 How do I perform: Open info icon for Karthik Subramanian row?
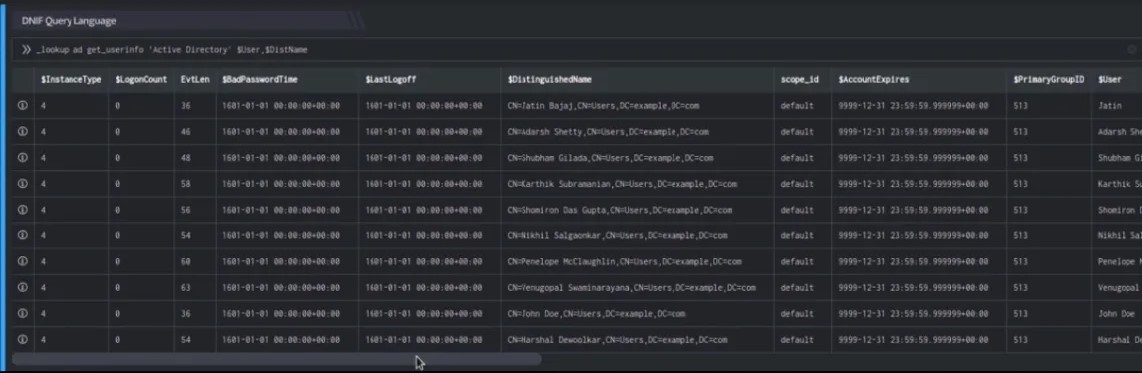point(23,184)
